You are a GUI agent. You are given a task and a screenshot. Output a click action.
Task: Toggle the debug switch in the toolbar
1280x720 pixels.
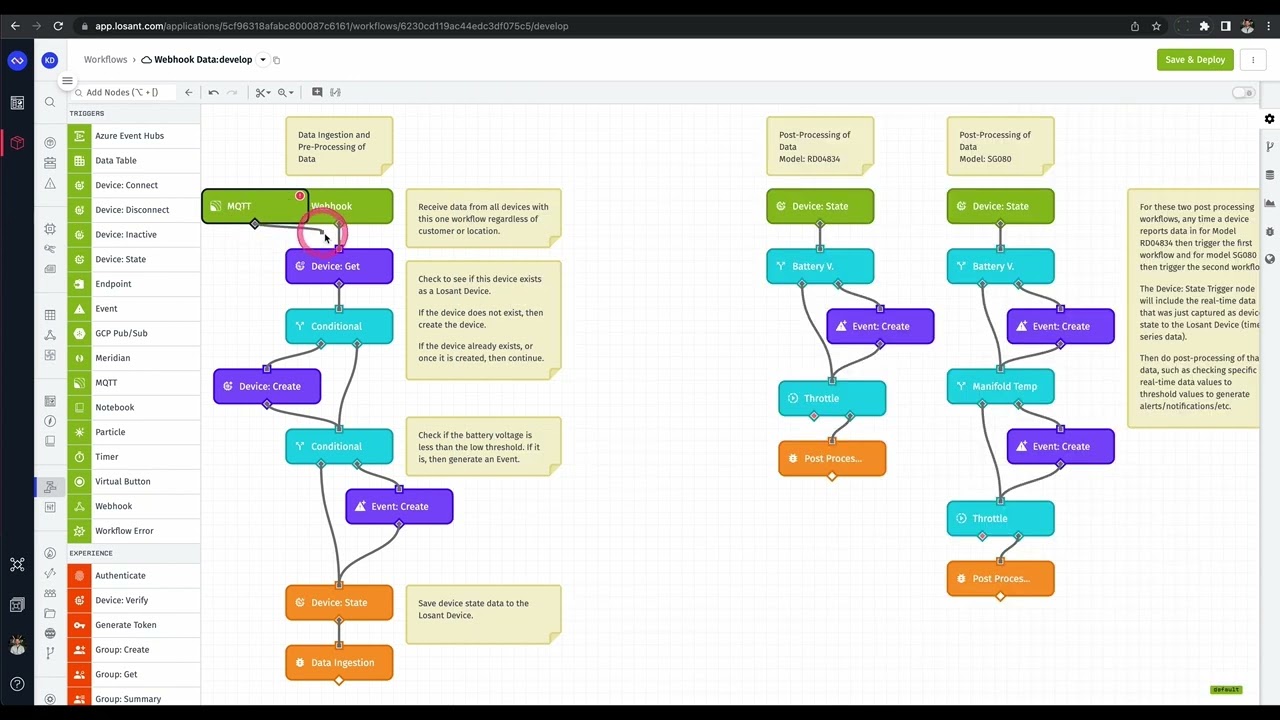pos(1243,93)
